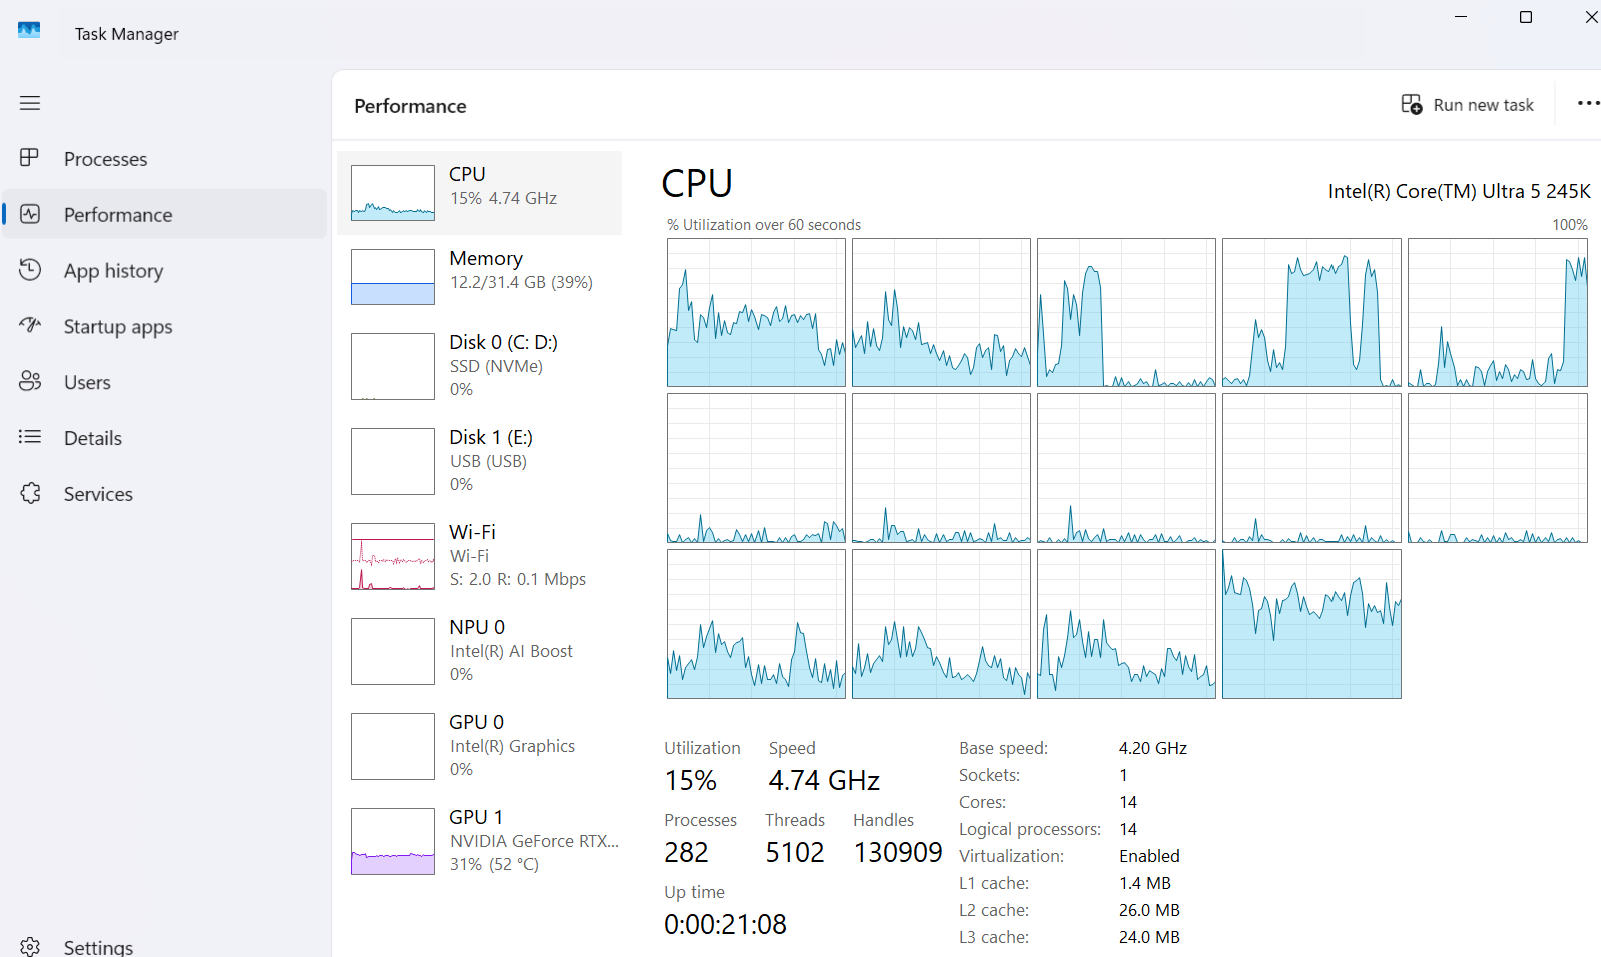
Task: Open the three-dot more options menu
Action: pyautogui.click(x=1588, y=104)
